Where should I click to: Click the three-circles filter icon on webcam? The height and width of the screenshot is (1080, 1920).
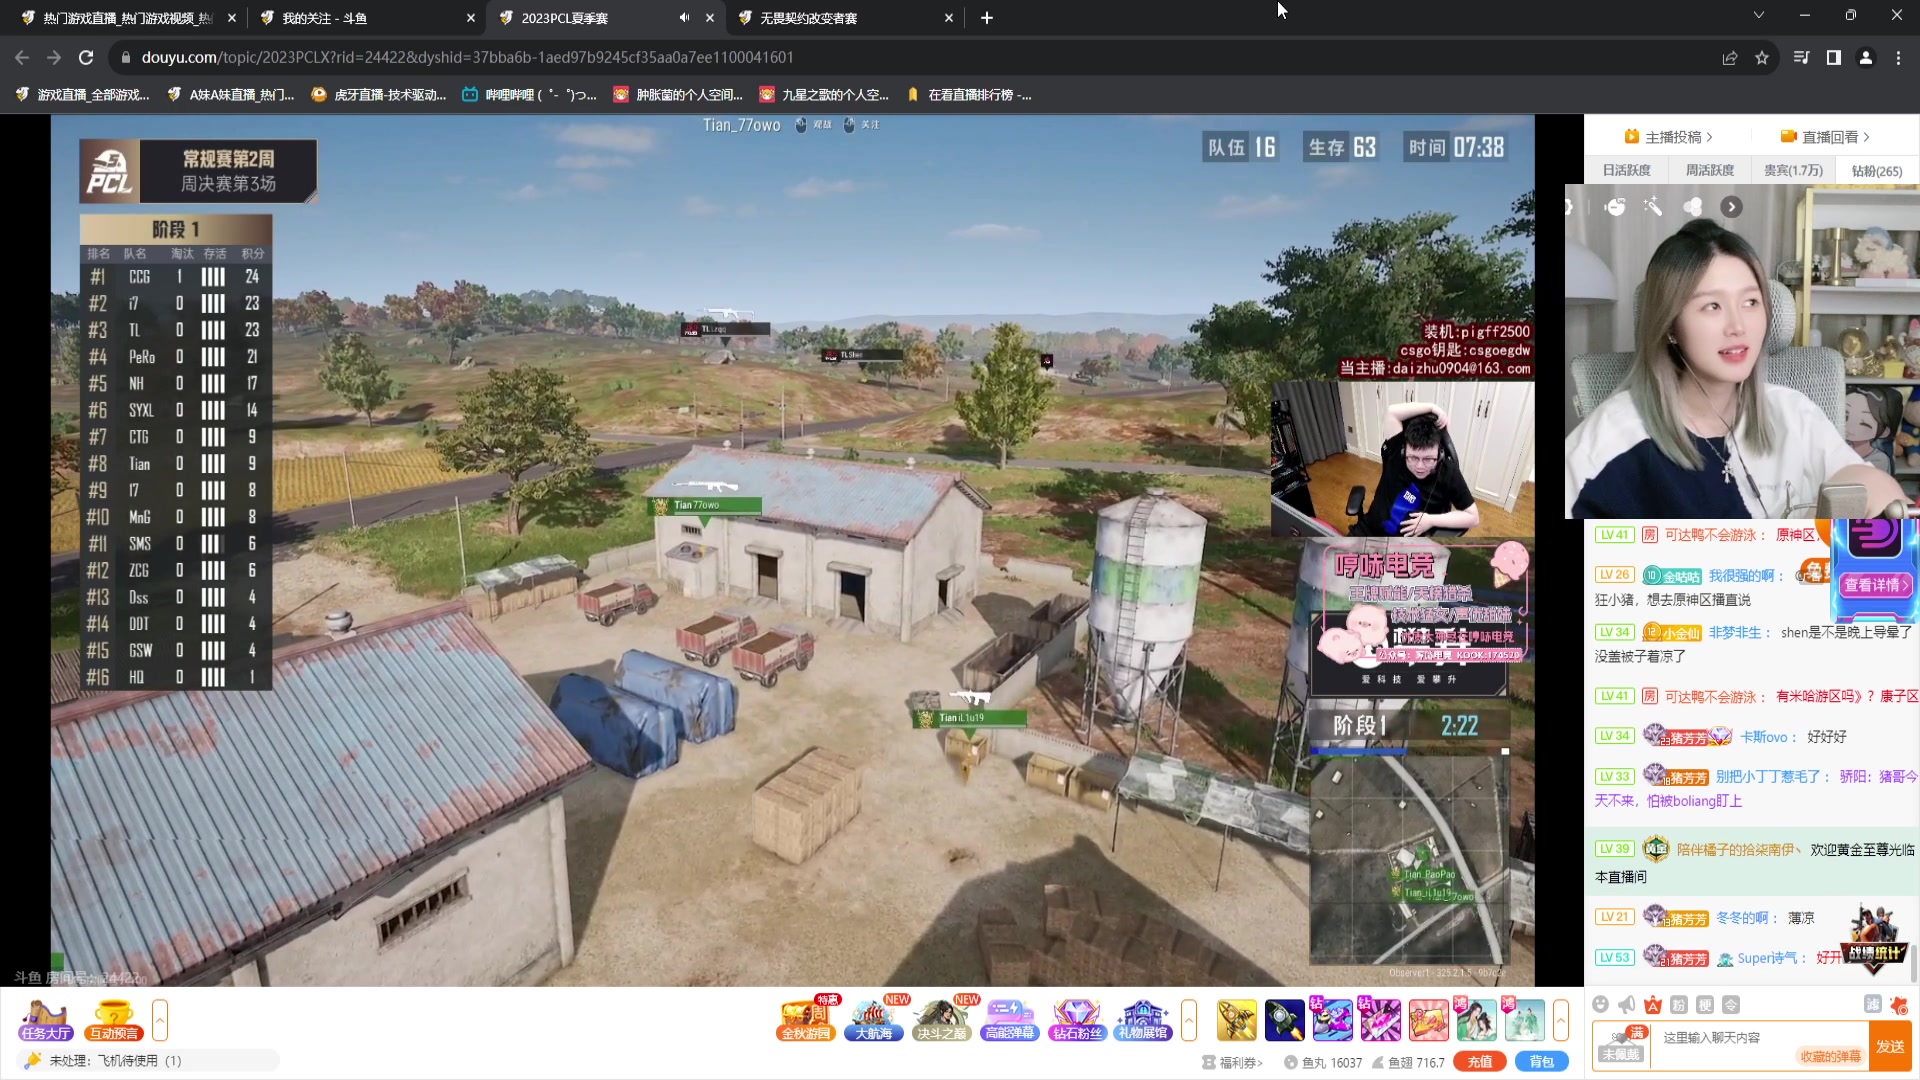[1692, 207]
